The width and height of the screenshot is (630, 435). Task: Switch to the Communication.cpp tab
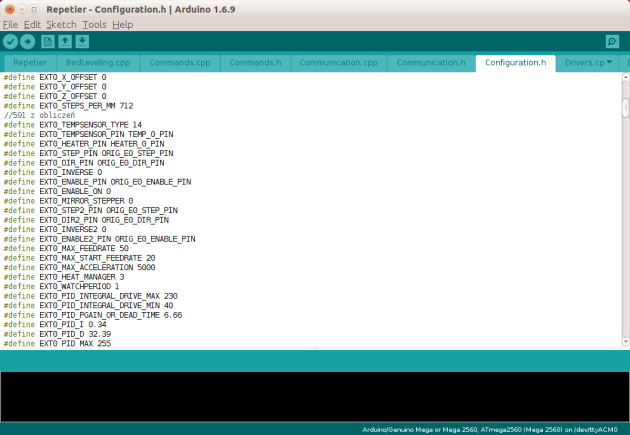coord(338,63)
